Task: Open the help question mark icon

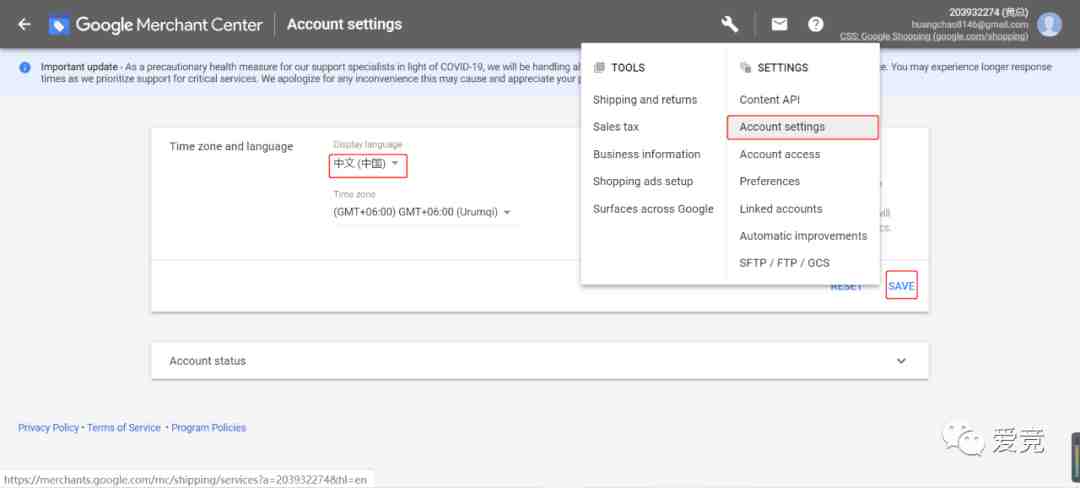Action: point(816,25)
